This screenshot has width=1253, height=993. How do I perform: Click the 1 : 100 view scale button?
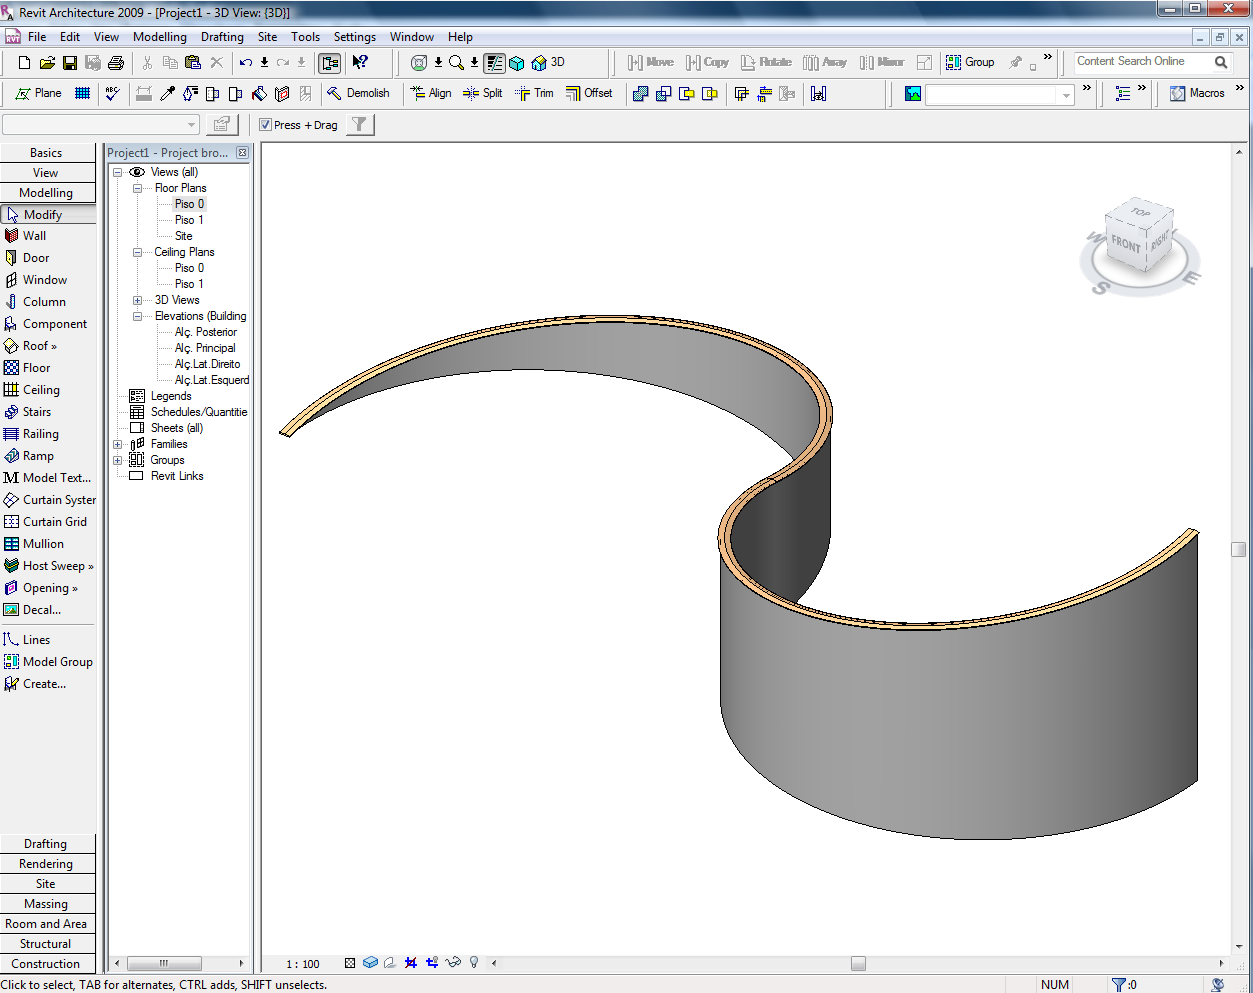pyautogui.click(x=302, y=964)
